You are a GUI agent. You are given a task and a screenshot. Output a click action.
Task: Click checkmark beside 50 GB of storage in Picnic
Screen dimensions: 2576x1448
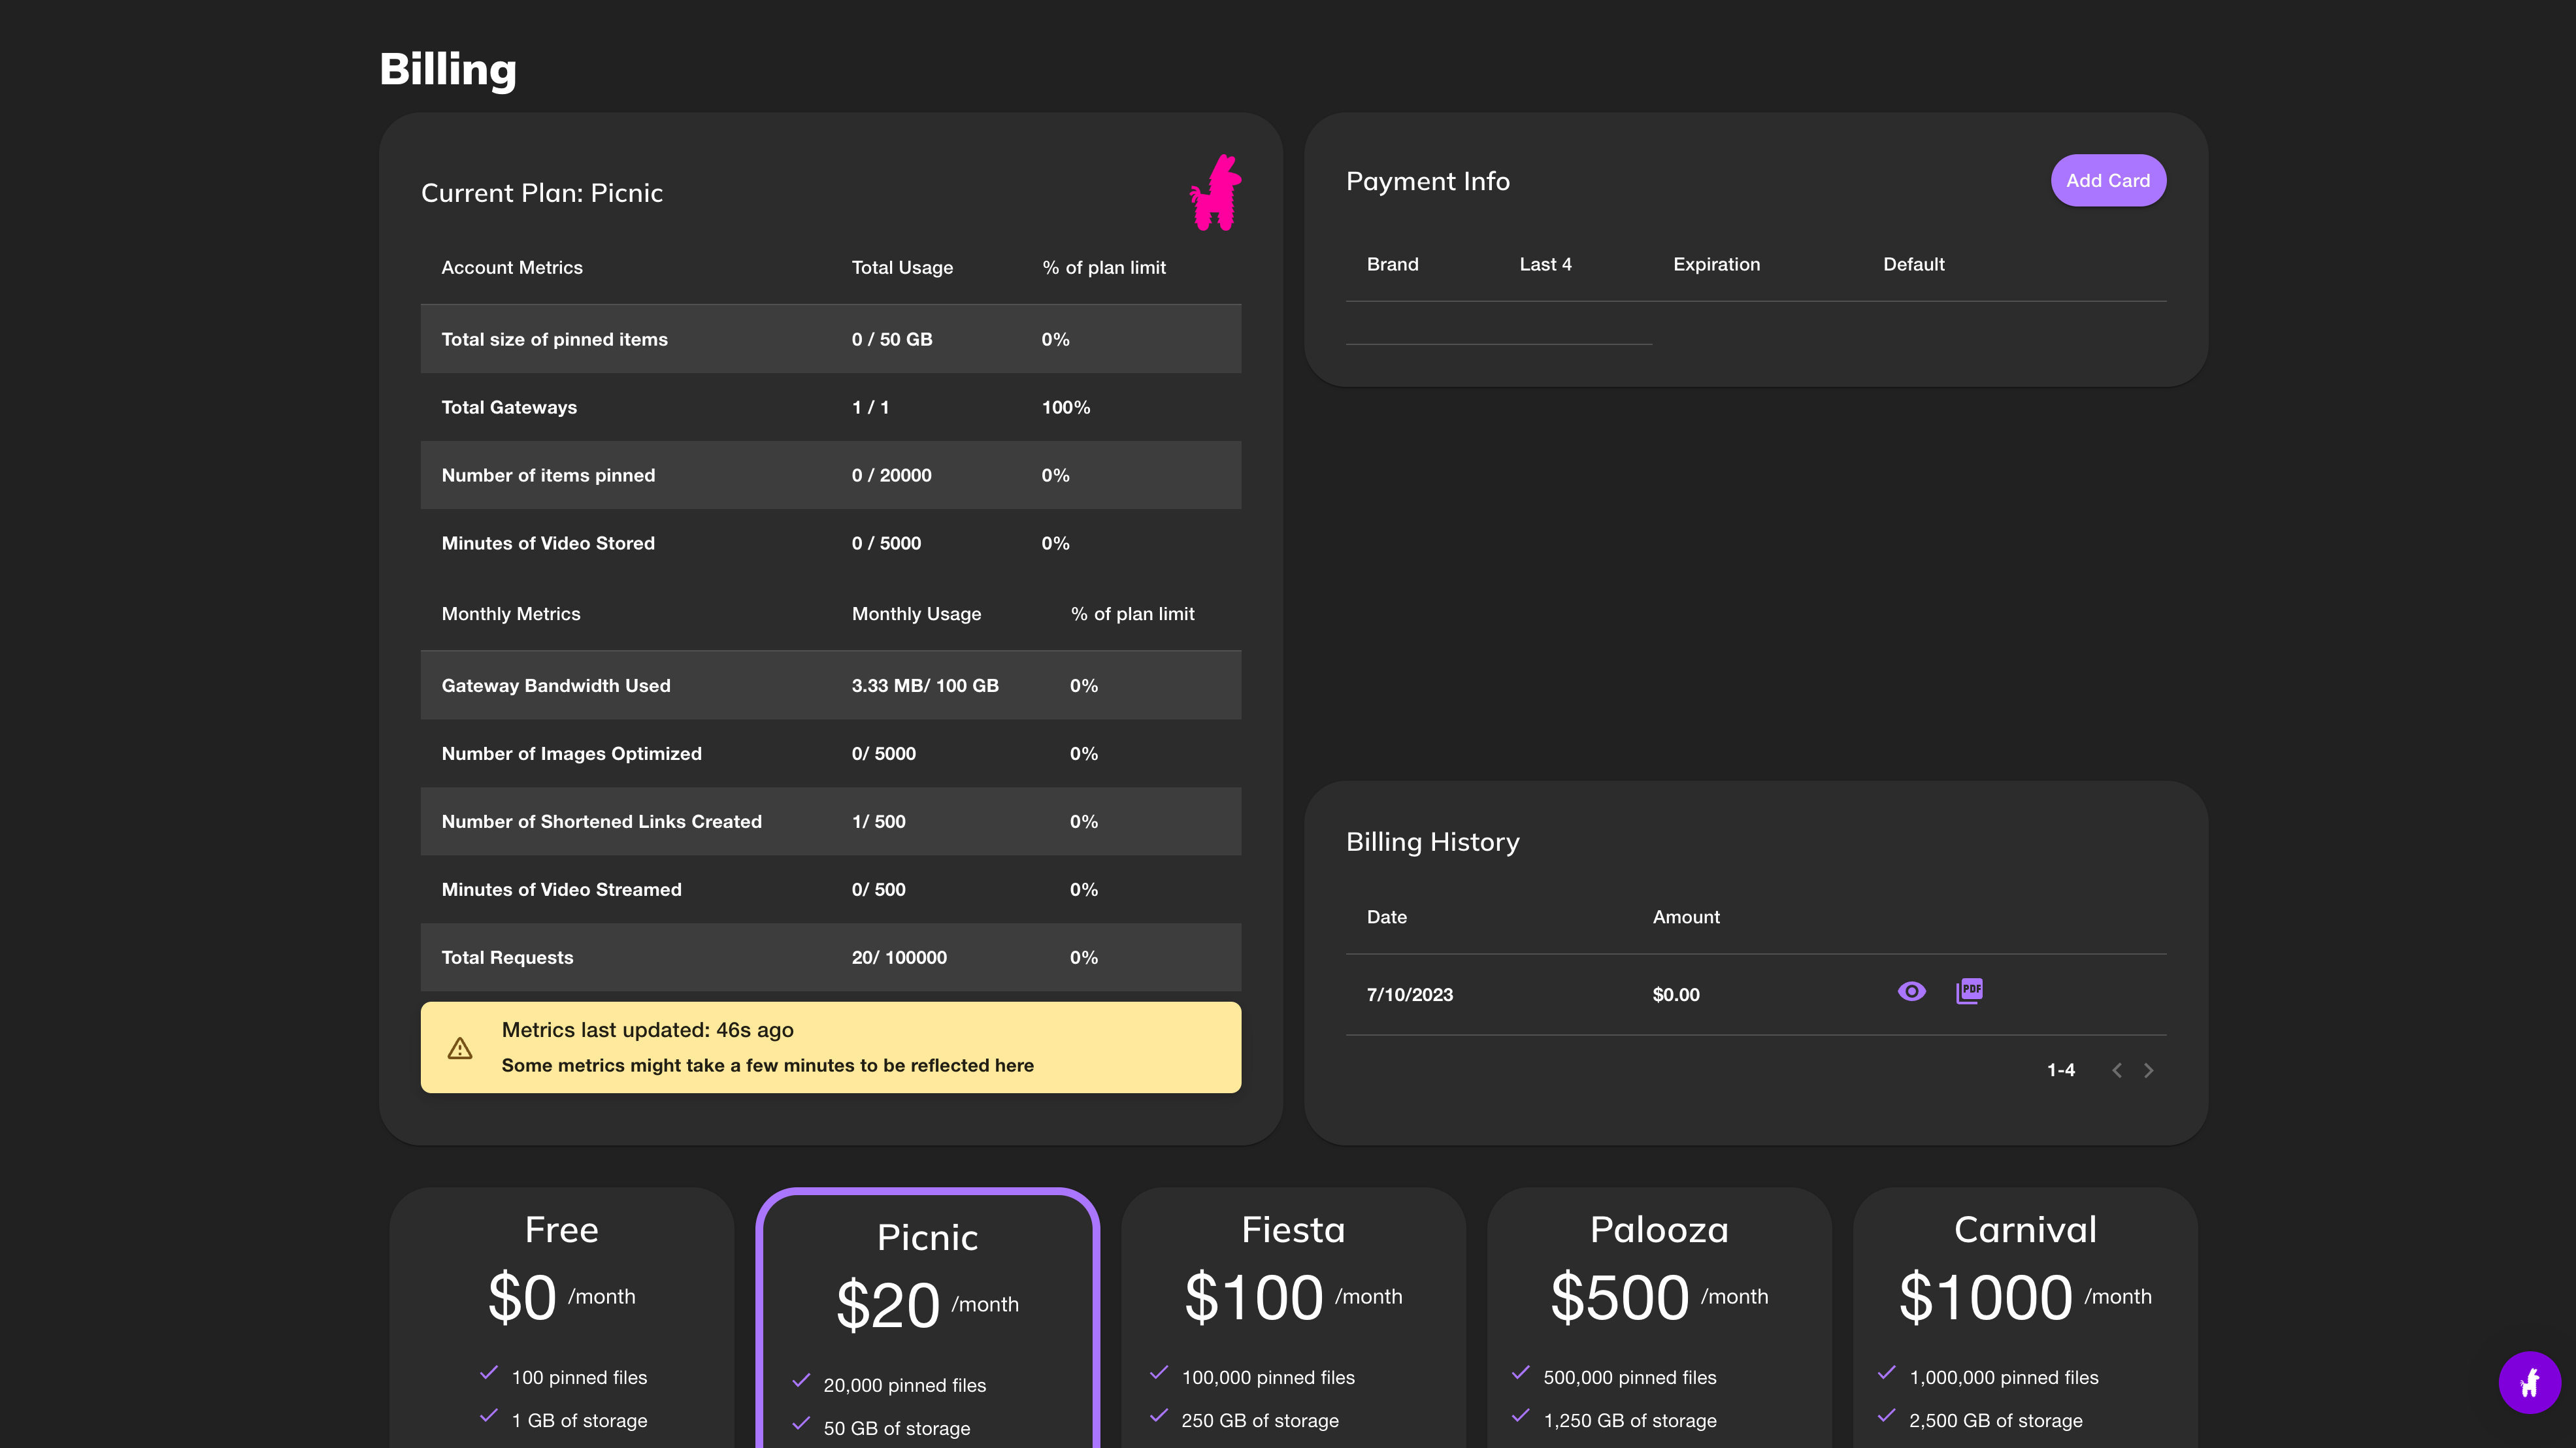pyautogui.click(x=801, y=1421)
